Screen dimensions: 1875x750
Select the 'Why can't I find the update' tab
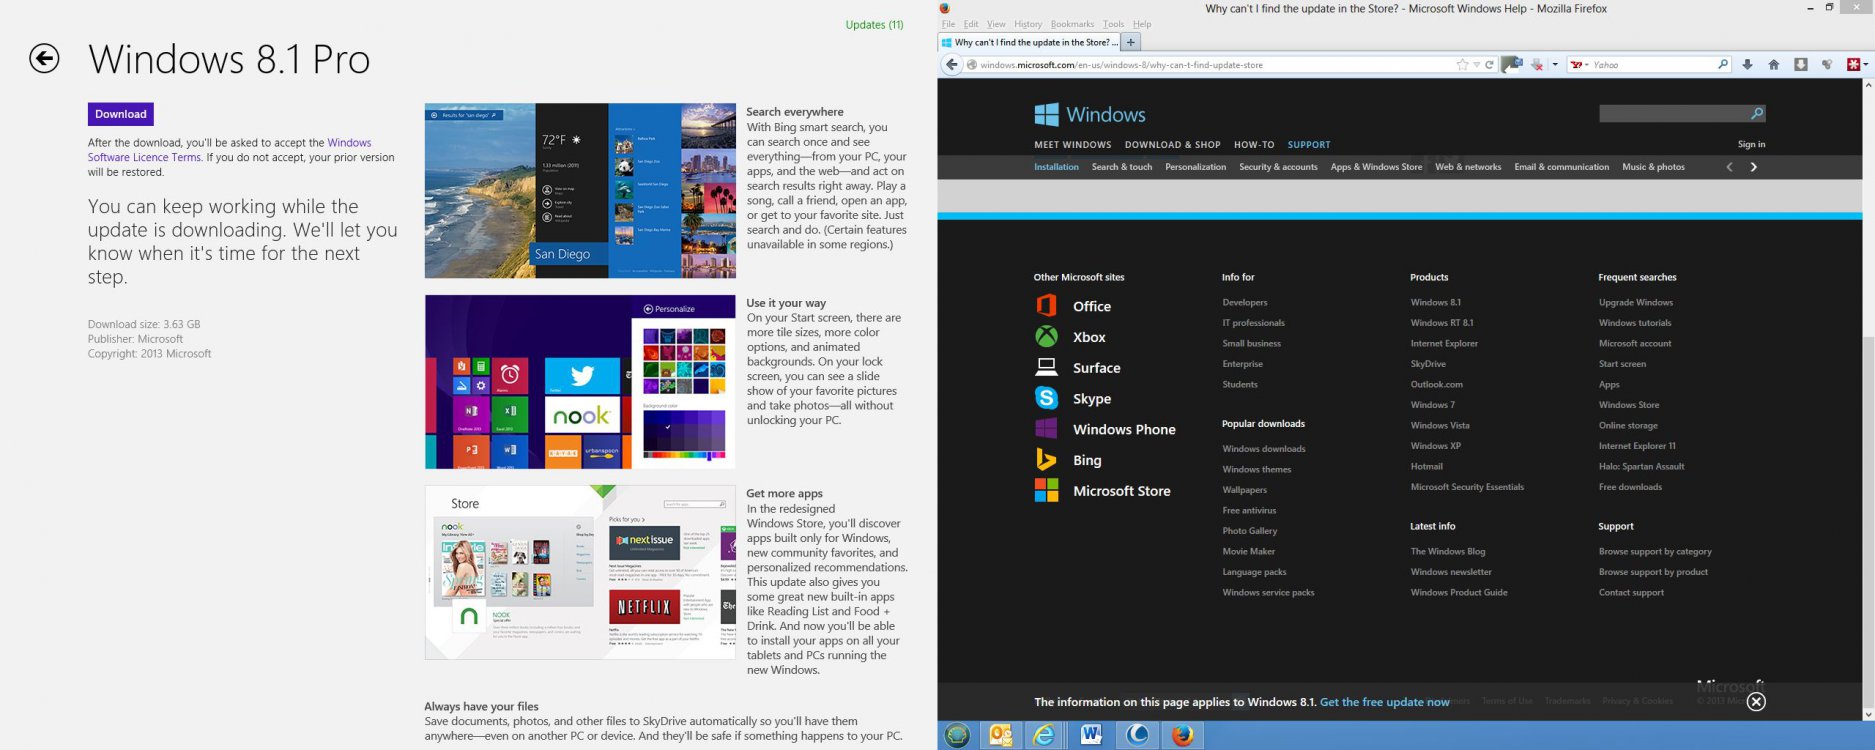1029,42
